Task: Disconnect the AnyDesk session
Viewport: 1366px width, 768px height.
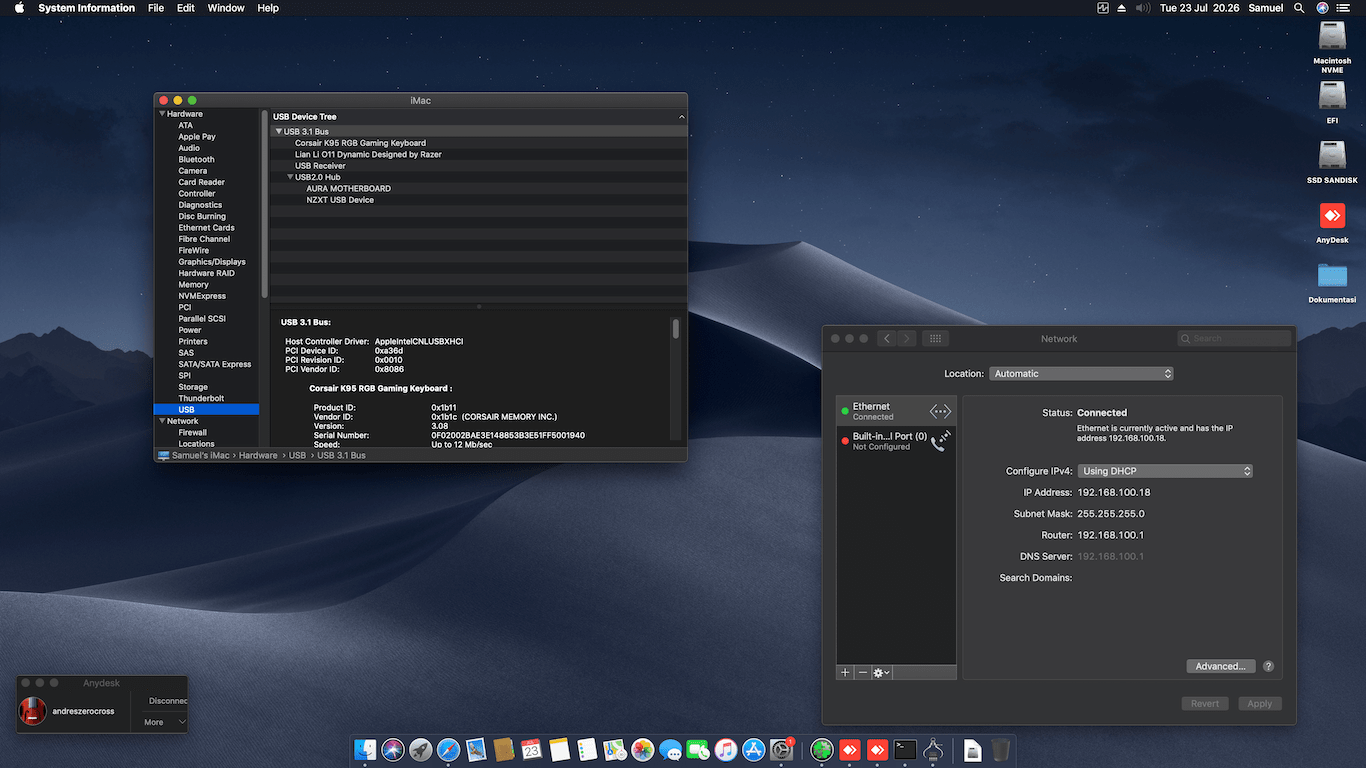Action: [168, 701]
